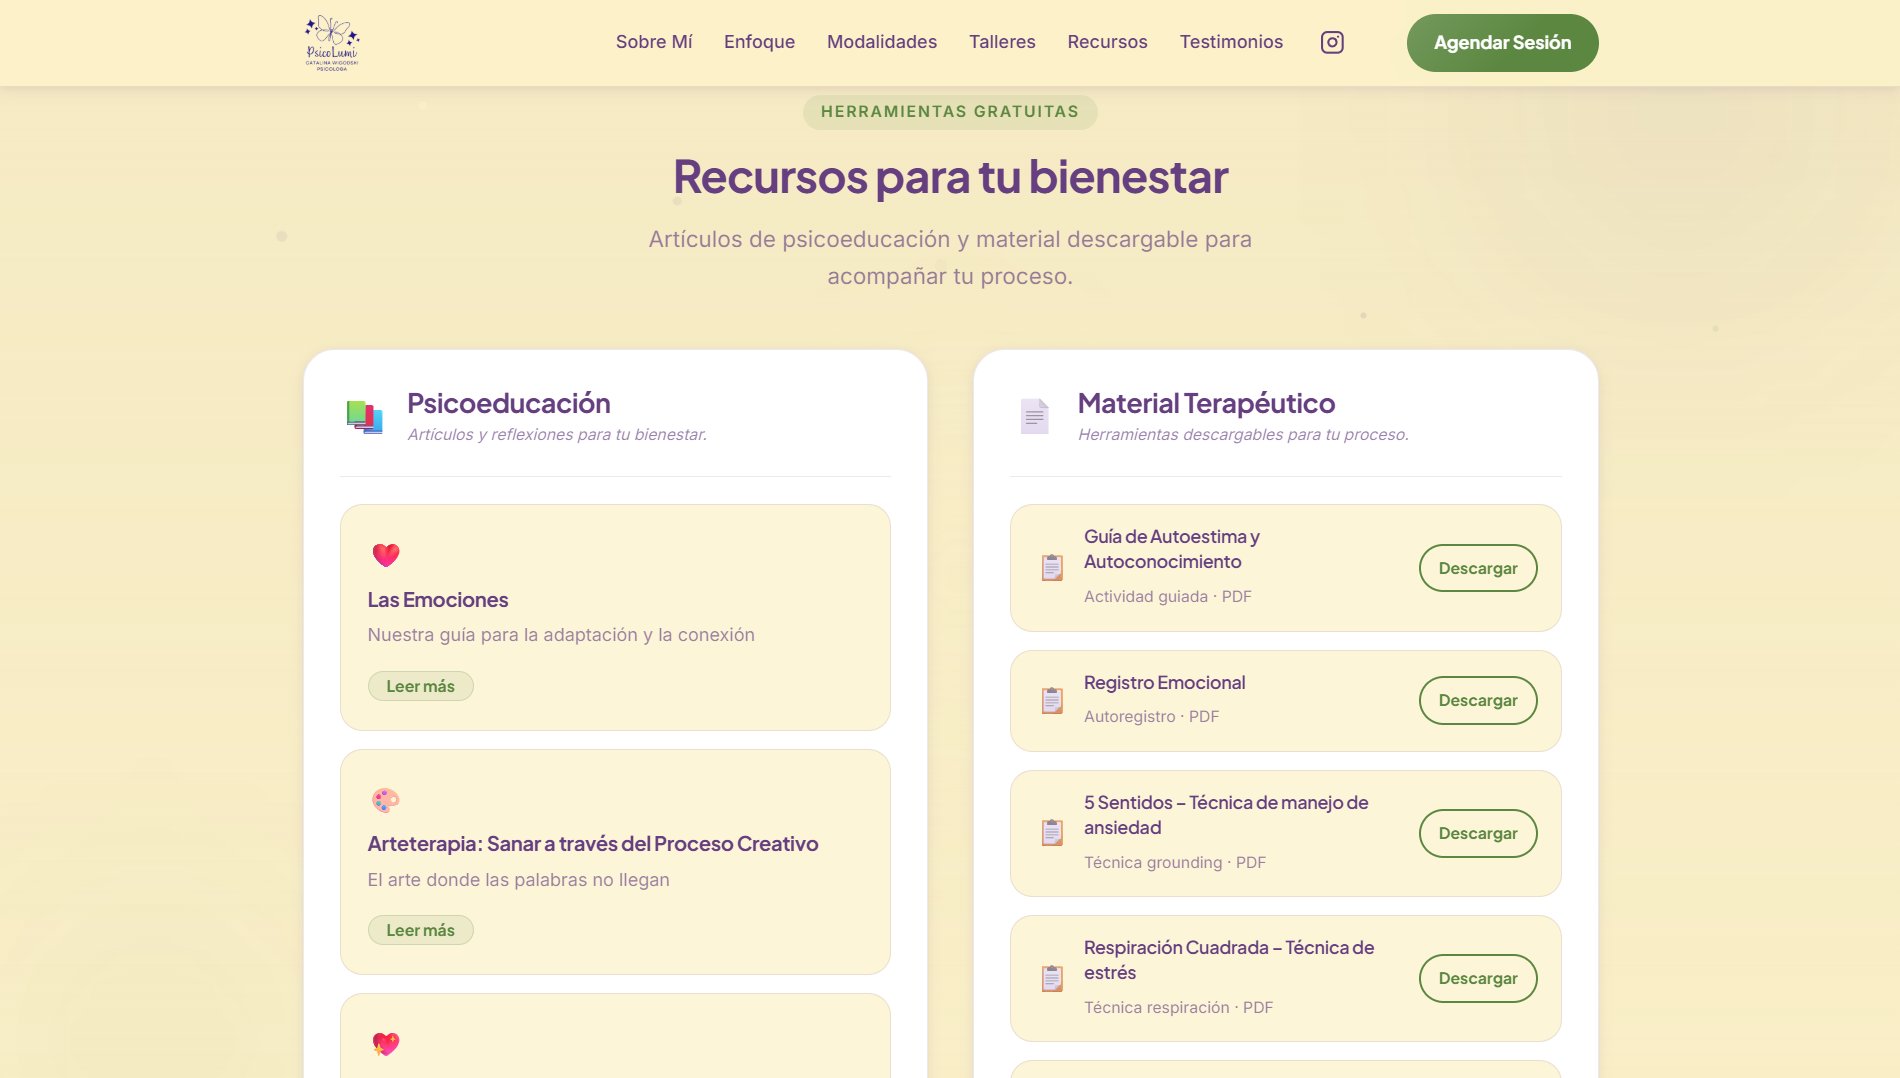Screen dimensions: 1900x1078
Task: Click the 'Artículos y reflexiones para tu bienestar' subtitle
Action: pyautogui.click(x=557, y=434)
